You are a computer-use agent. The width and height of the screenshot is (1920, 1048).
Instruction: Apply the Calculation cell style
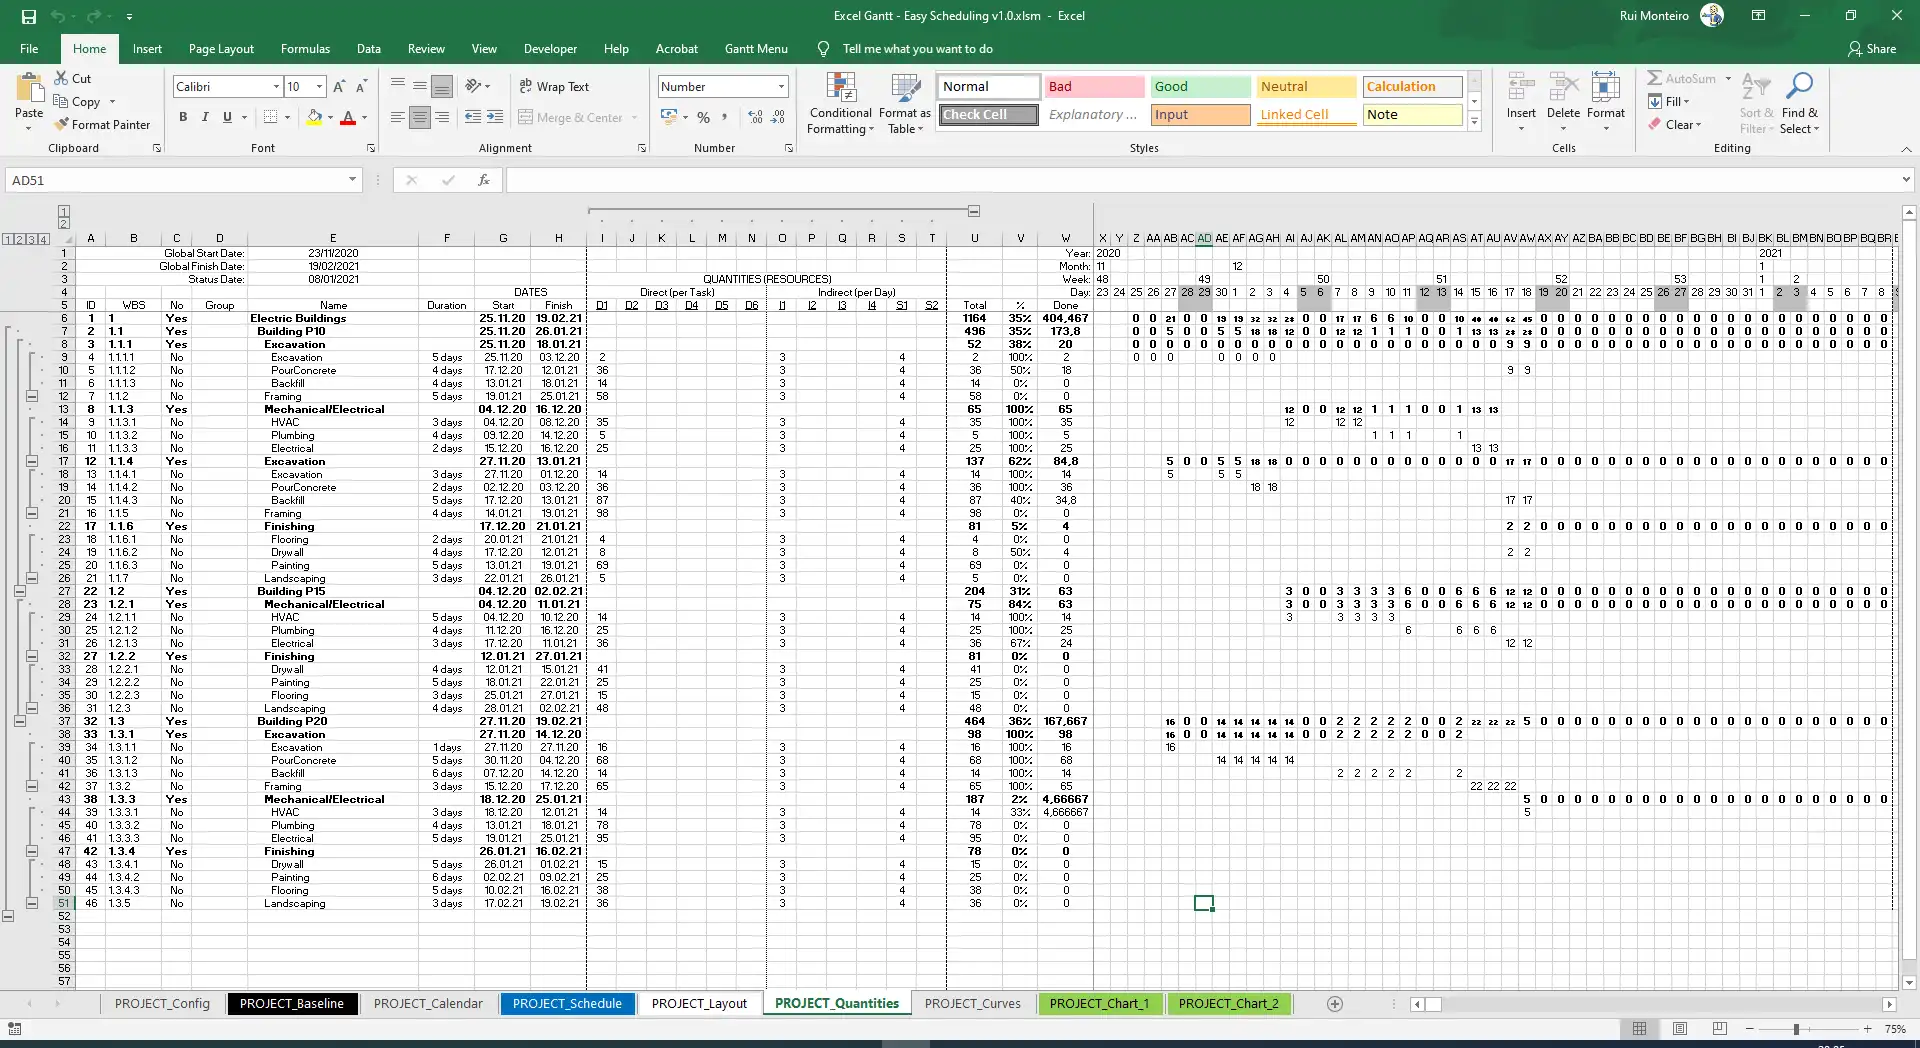[1413, 87]
